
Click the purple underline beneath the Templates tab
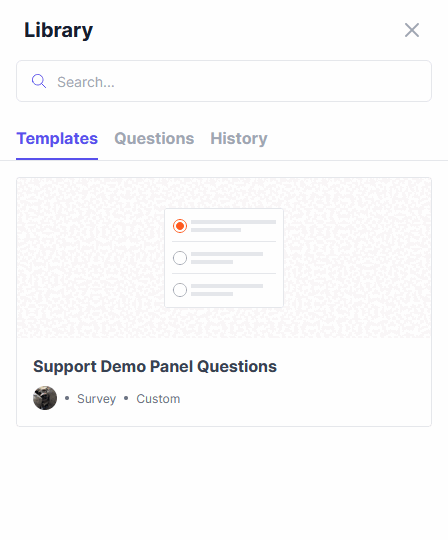coord(57,159)
